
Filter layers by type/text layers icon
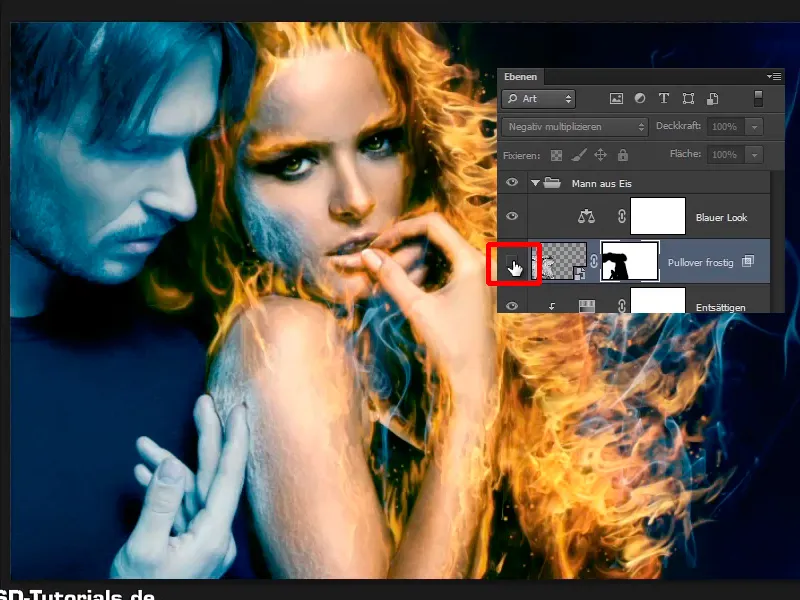coord(664,98)
